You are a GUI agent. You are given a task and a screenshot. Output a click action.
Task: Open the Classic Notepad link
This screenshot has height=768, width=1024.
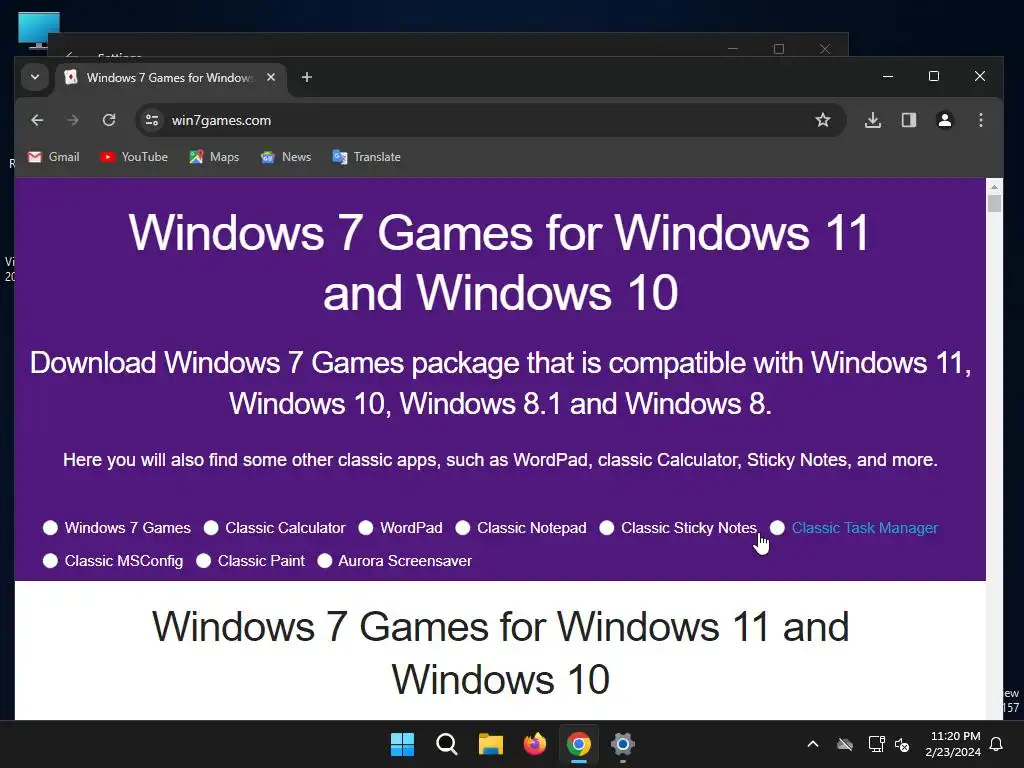[532, 528]
